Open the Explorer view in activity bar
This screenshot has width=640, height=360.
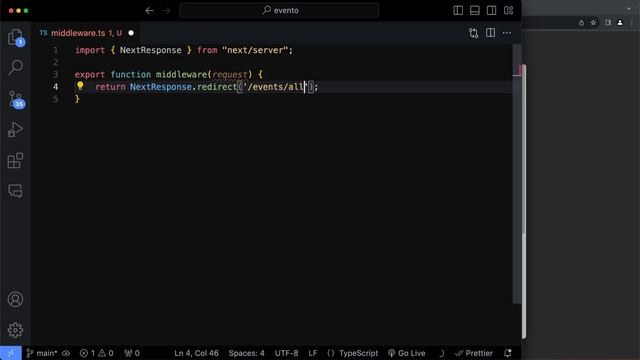pyautogui.click(x=16, y=37)
